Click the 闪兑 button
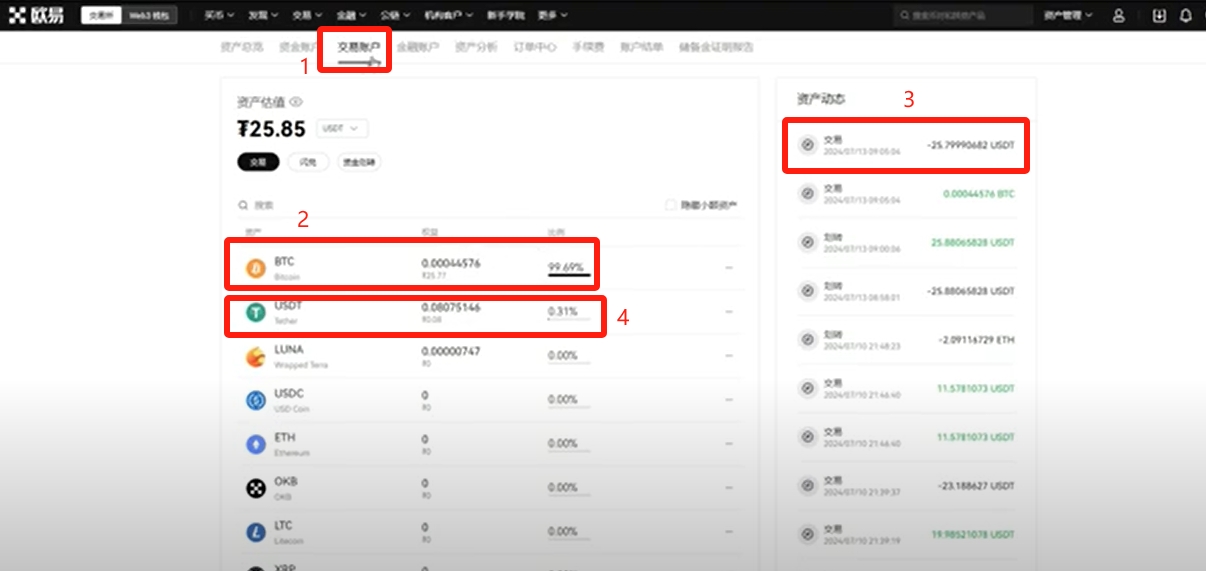This screenshot has width=1206, height=571. tap(308, 162)
